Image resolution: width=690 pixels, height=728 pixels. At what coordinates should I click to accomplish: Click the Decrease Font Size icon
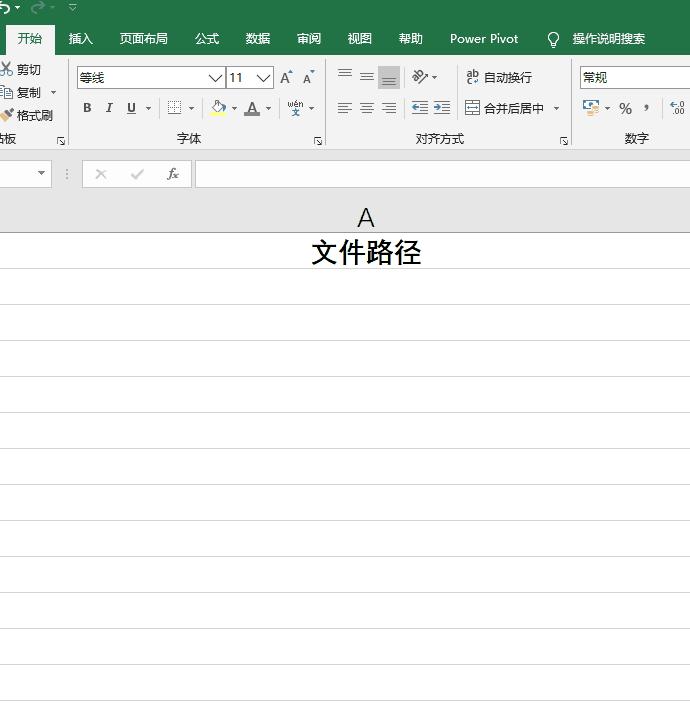(x=309, y=77)
